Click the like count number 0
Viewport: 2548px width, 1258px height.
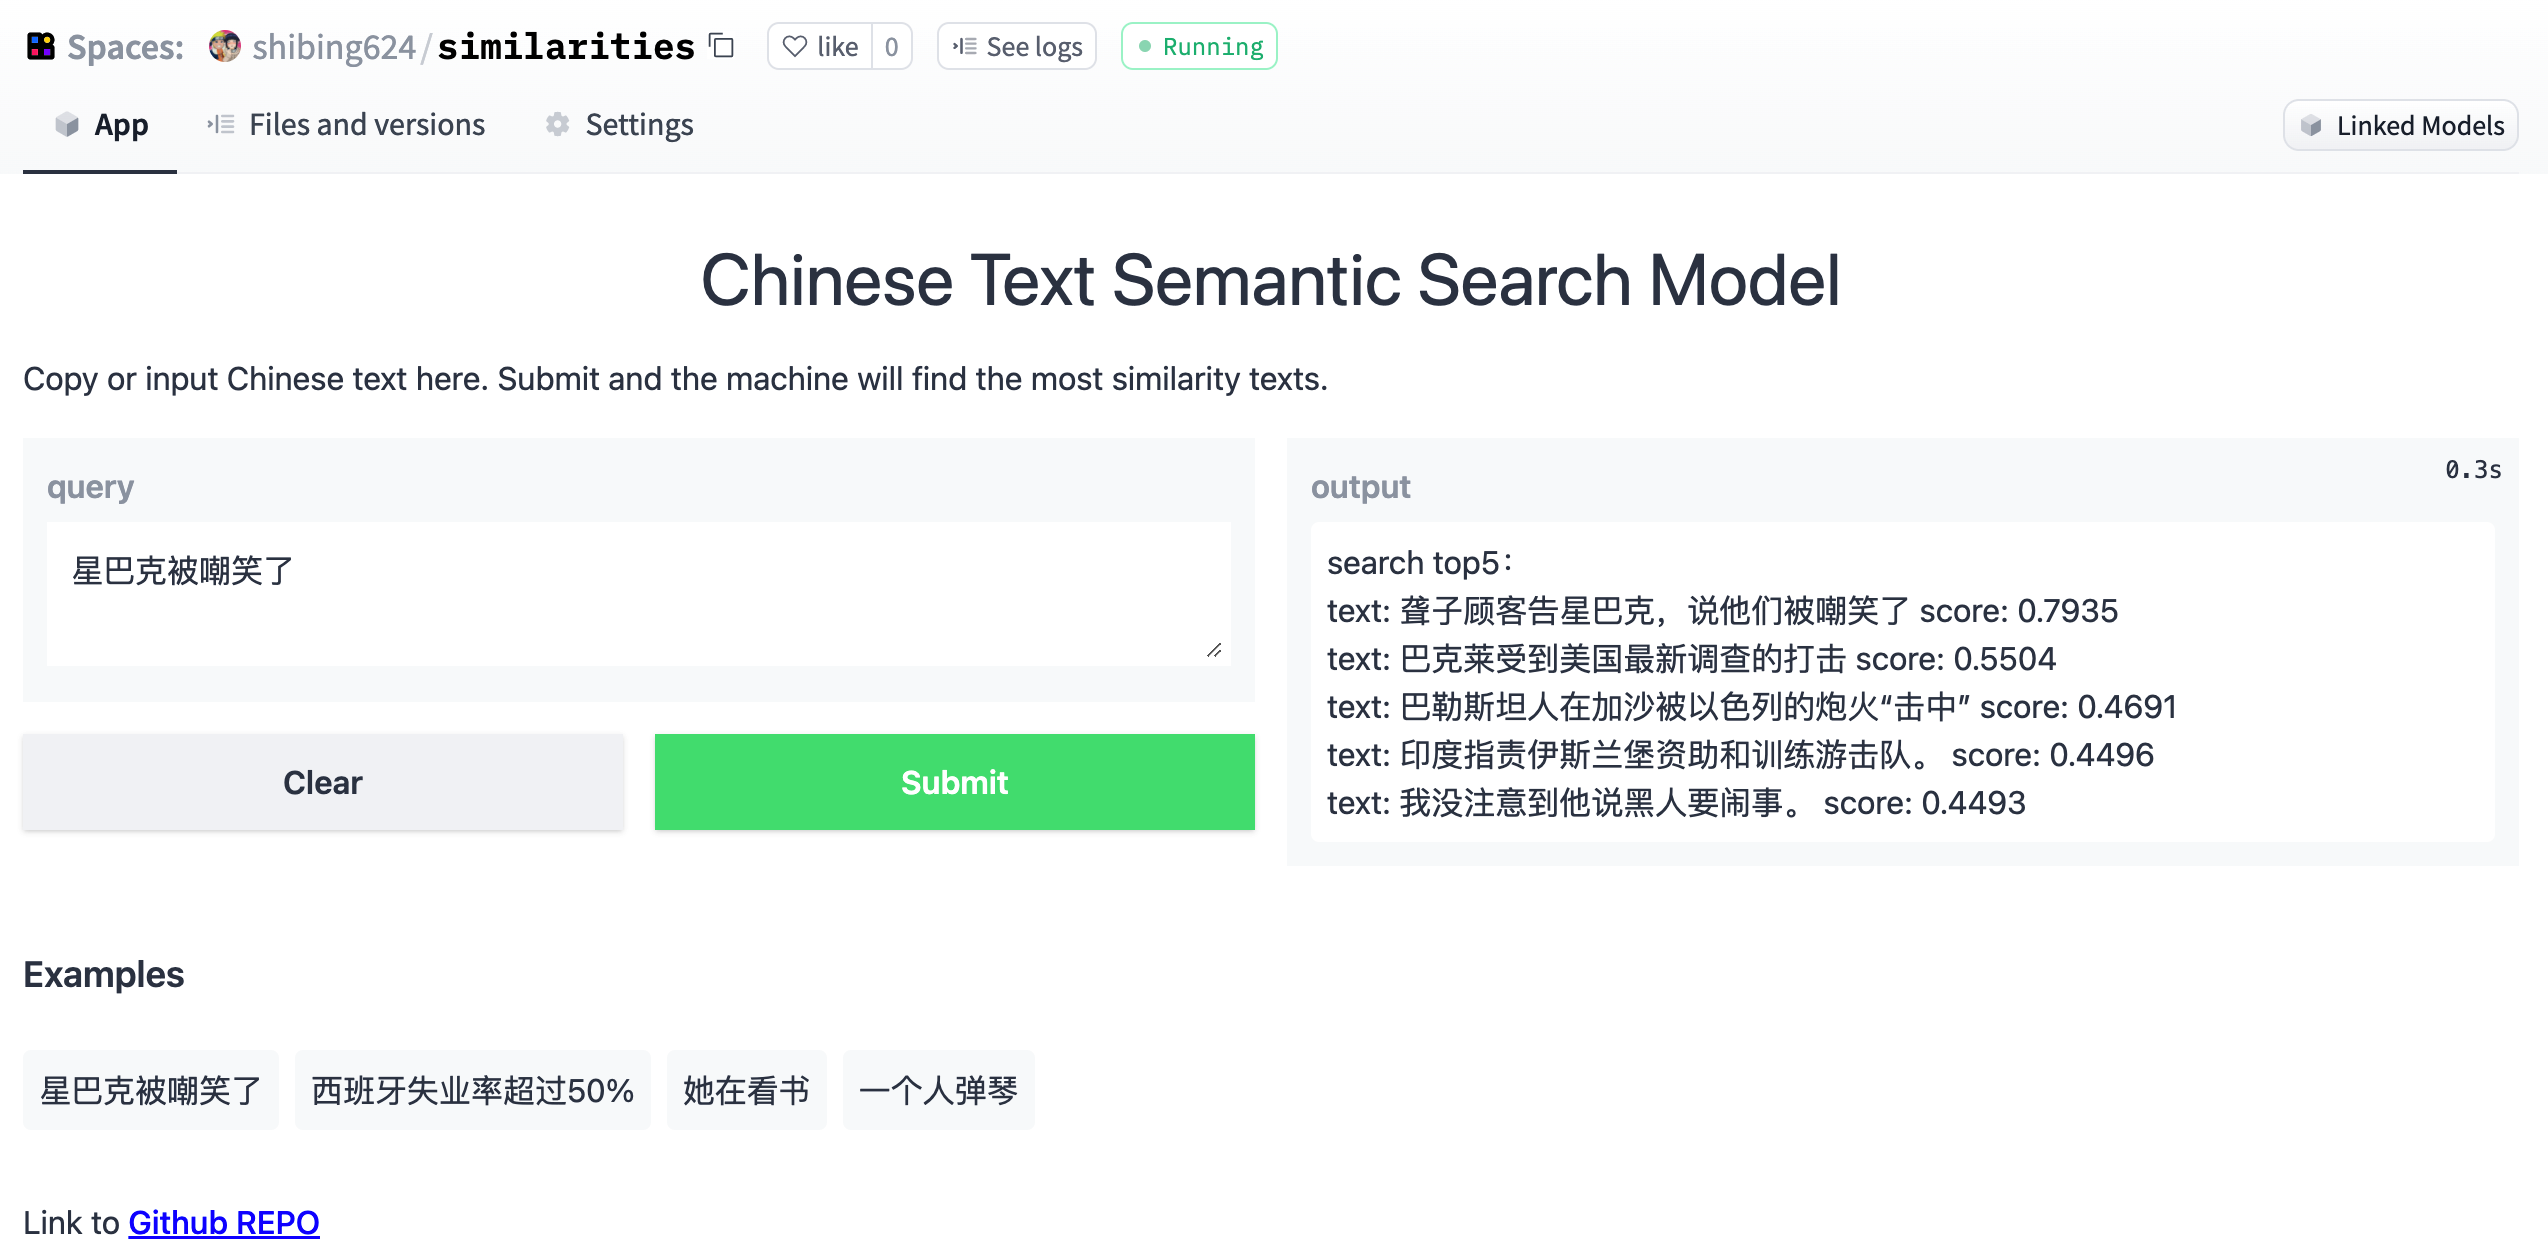[x=891, y=47]
